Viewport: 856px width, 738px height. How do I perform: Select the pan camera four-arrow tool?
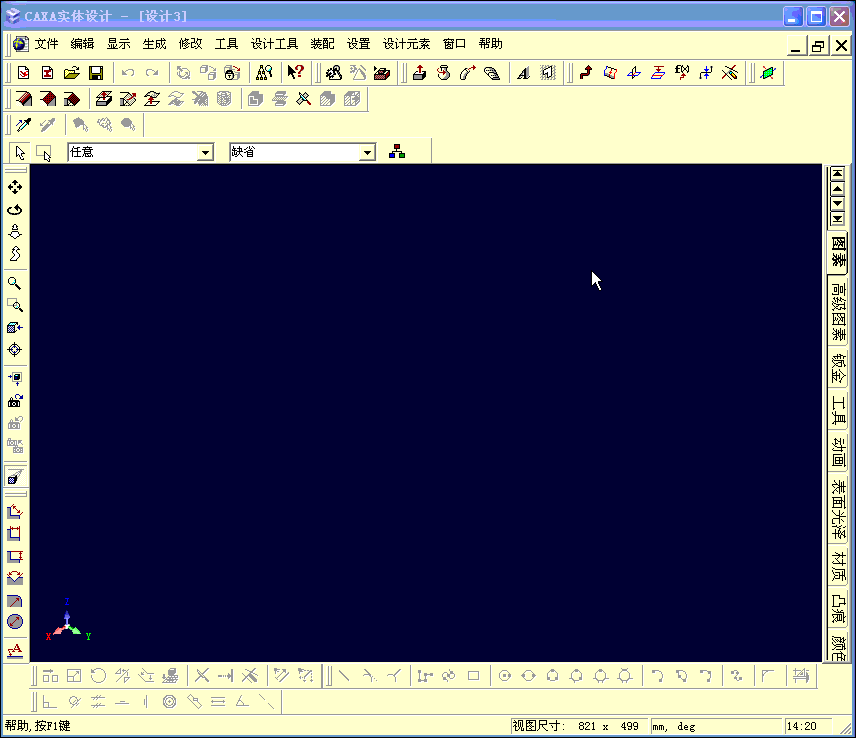15,187
